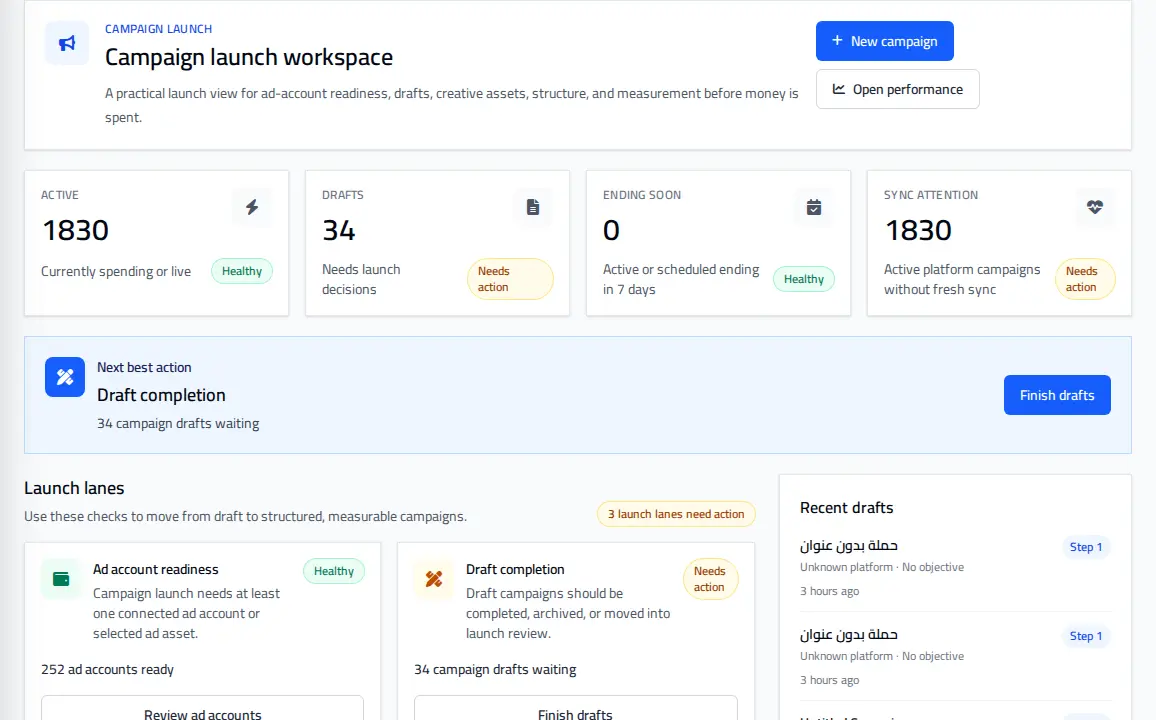Click the document icon on Drafts card
This screenshot has width=1156, height=720.
tap(533, 207)
